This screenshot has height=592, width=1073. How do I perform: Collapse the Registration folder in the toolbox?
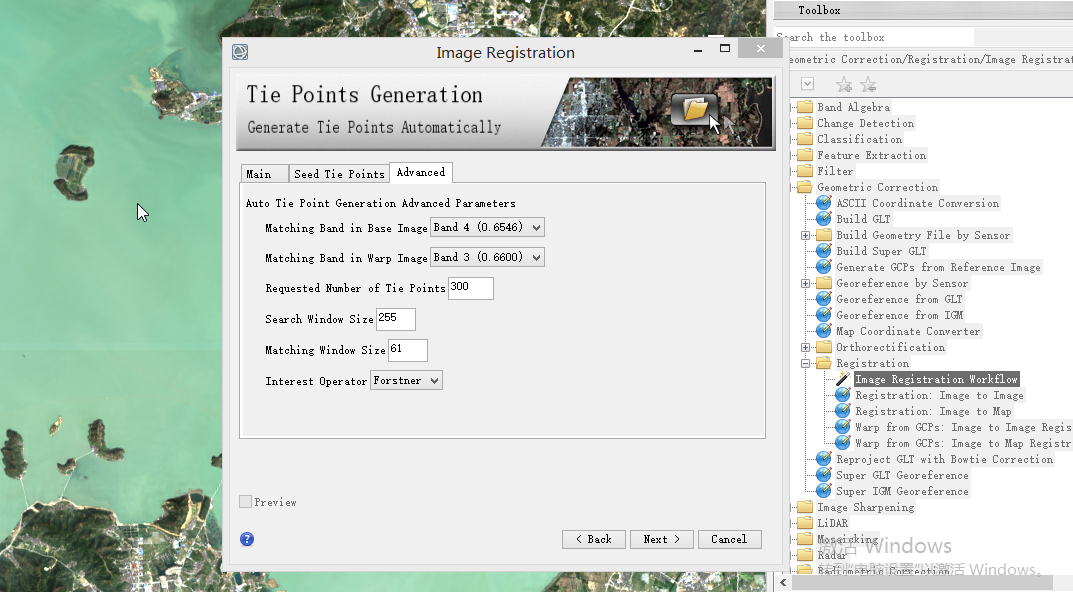tap(805, 363)
